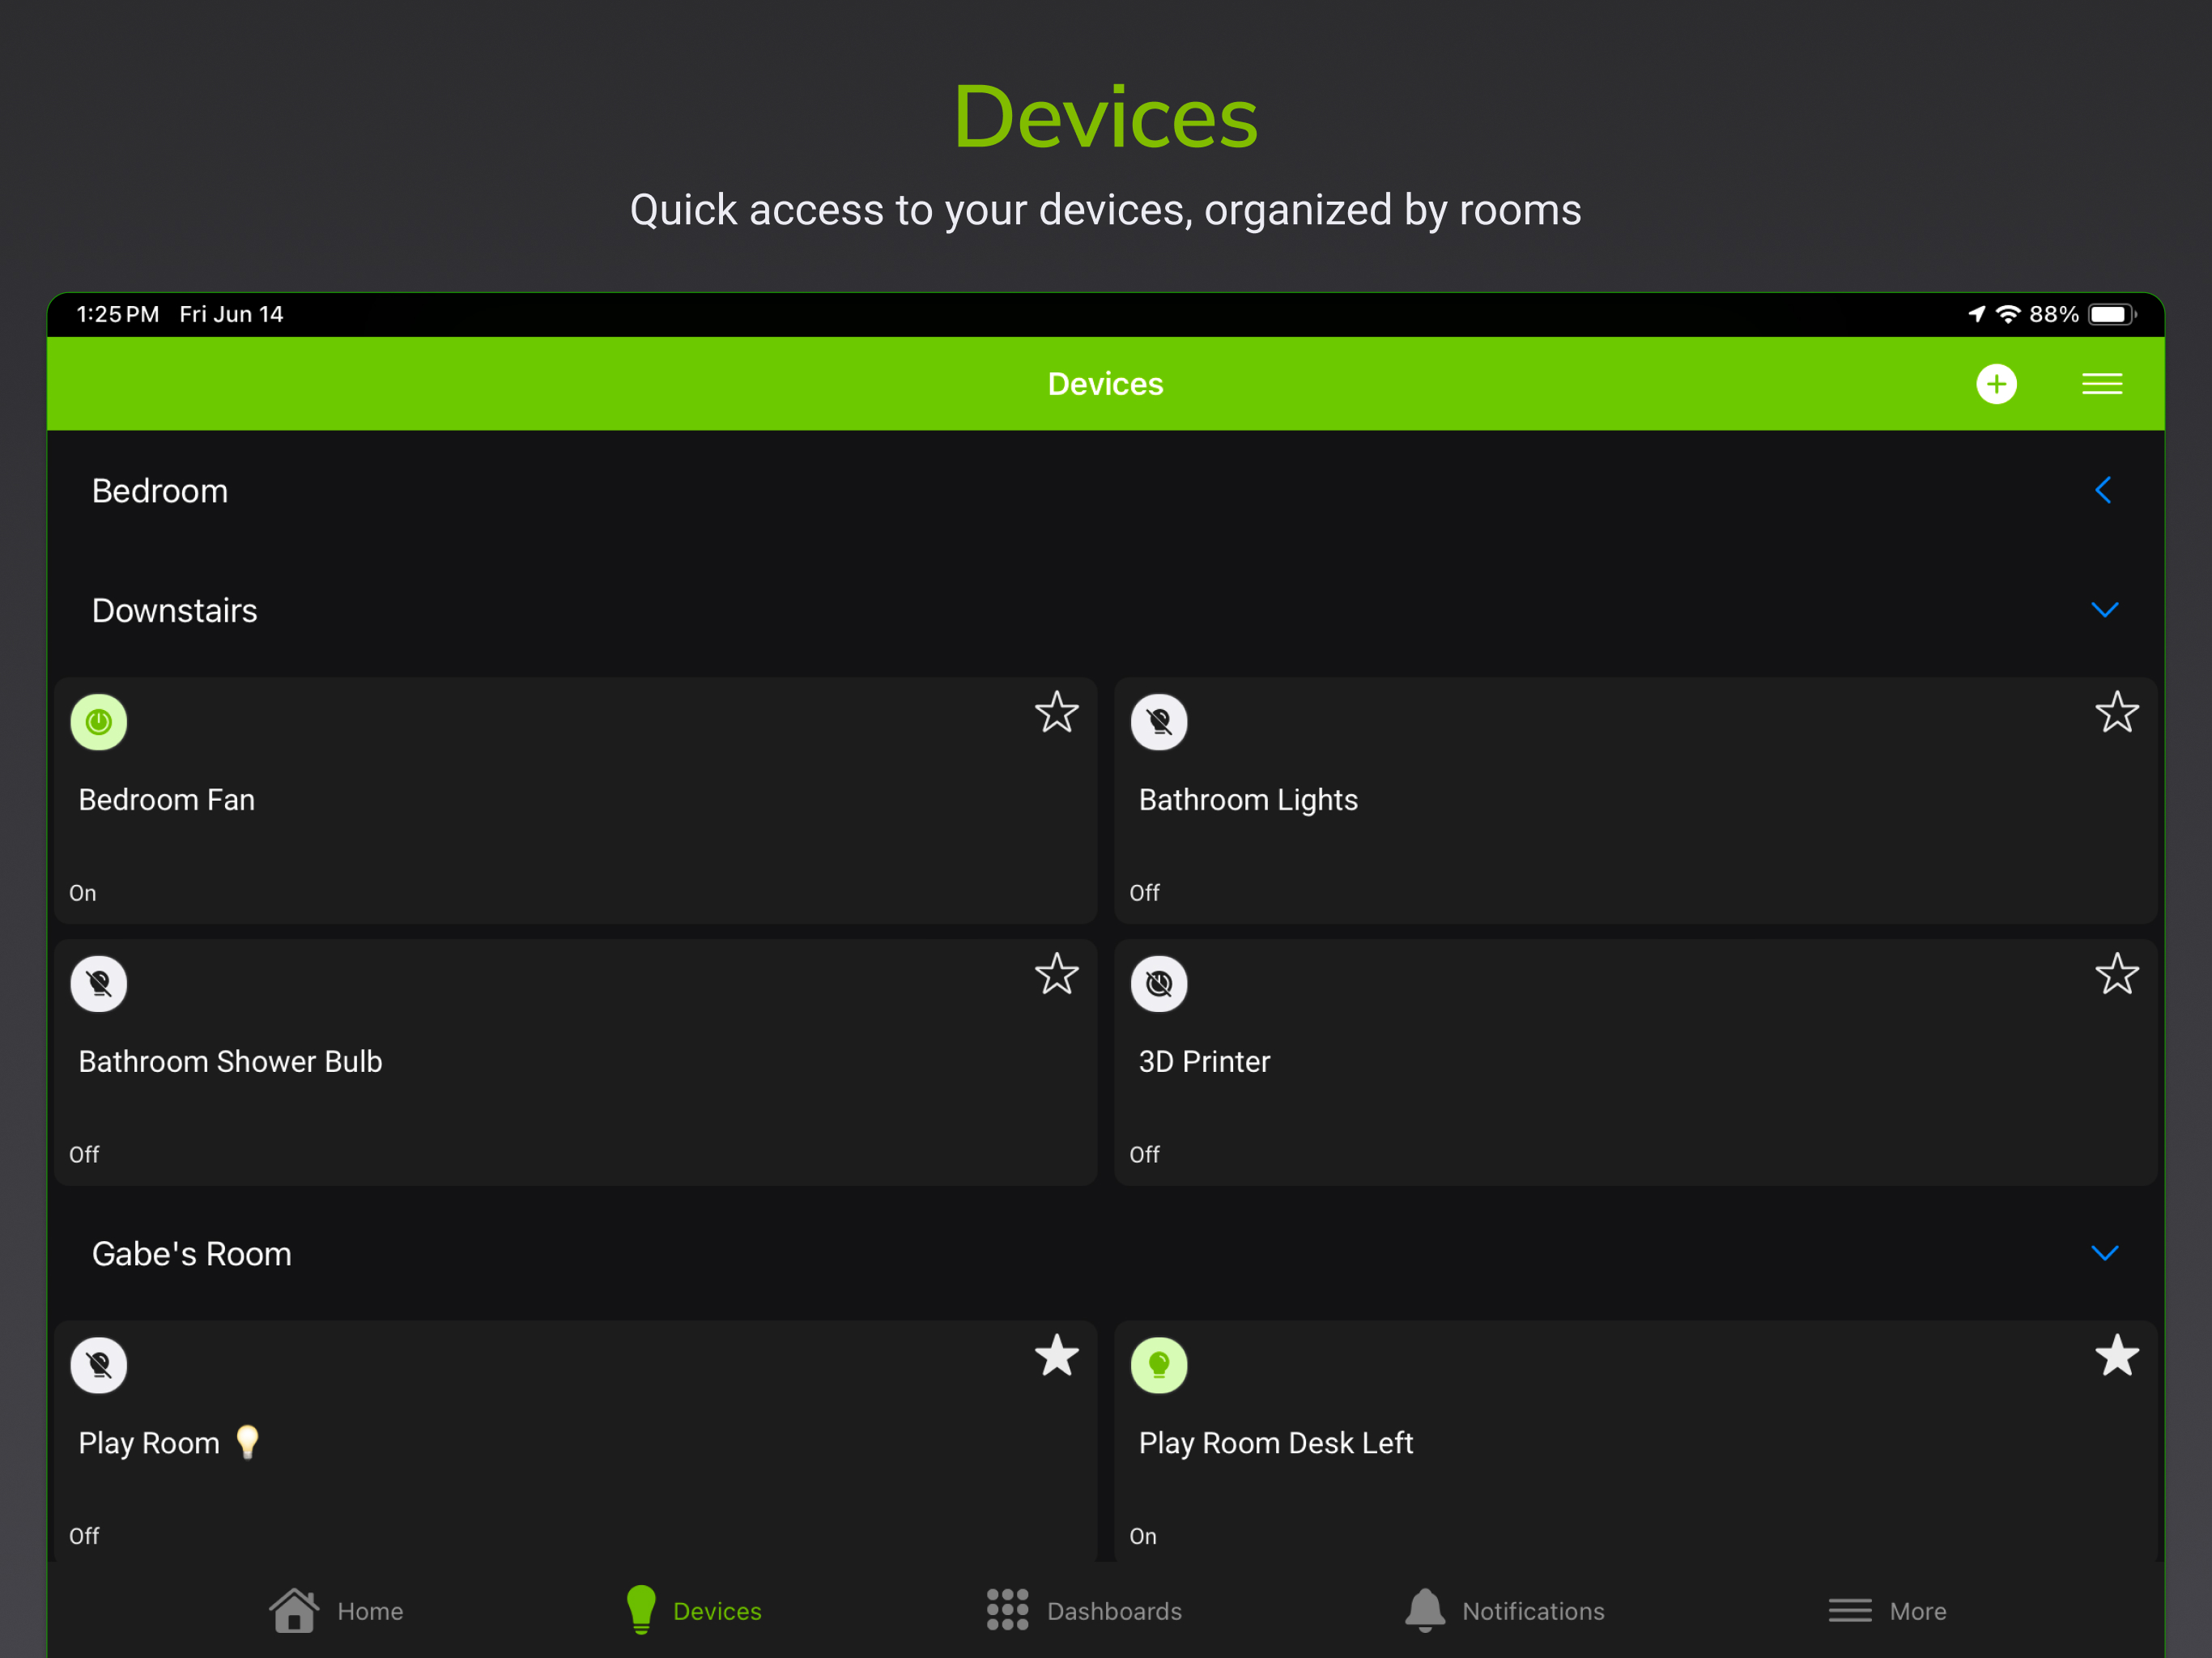Select the Gabe's Room header label

coord(192,1254)
